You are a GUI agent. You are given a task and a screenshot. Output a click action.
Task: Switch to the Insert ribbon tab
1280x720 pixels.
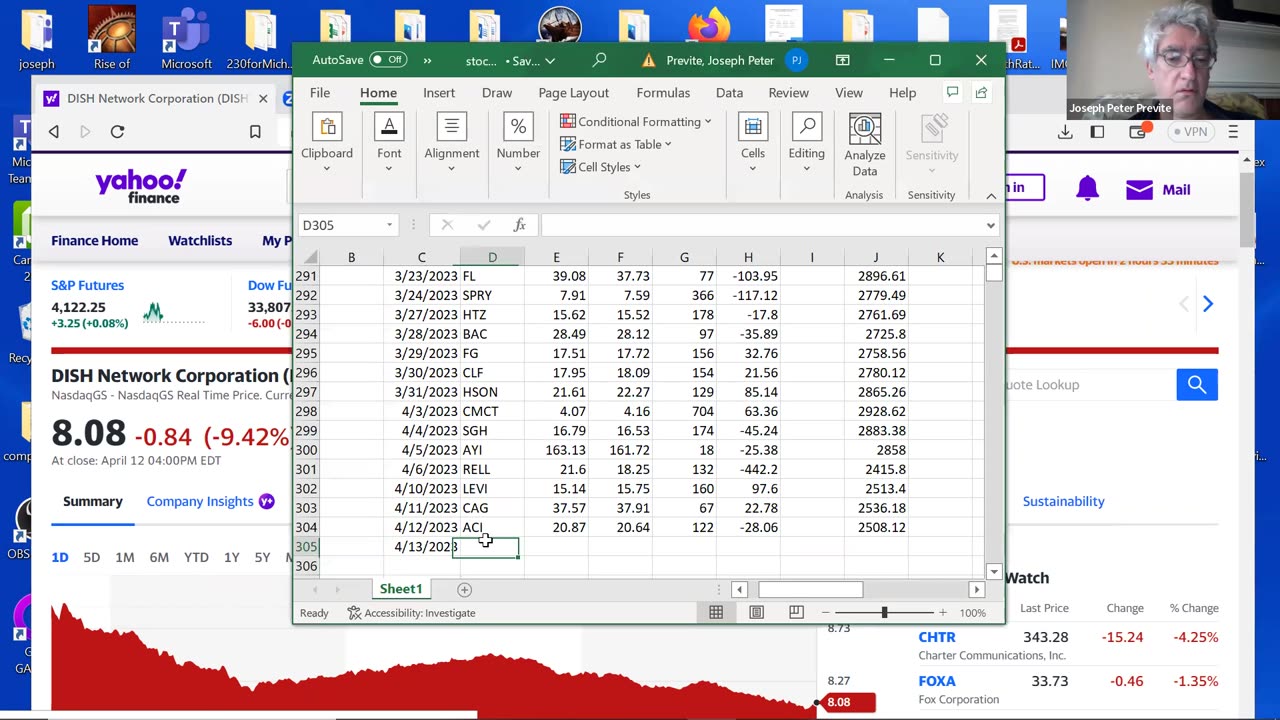coord(438,92)
